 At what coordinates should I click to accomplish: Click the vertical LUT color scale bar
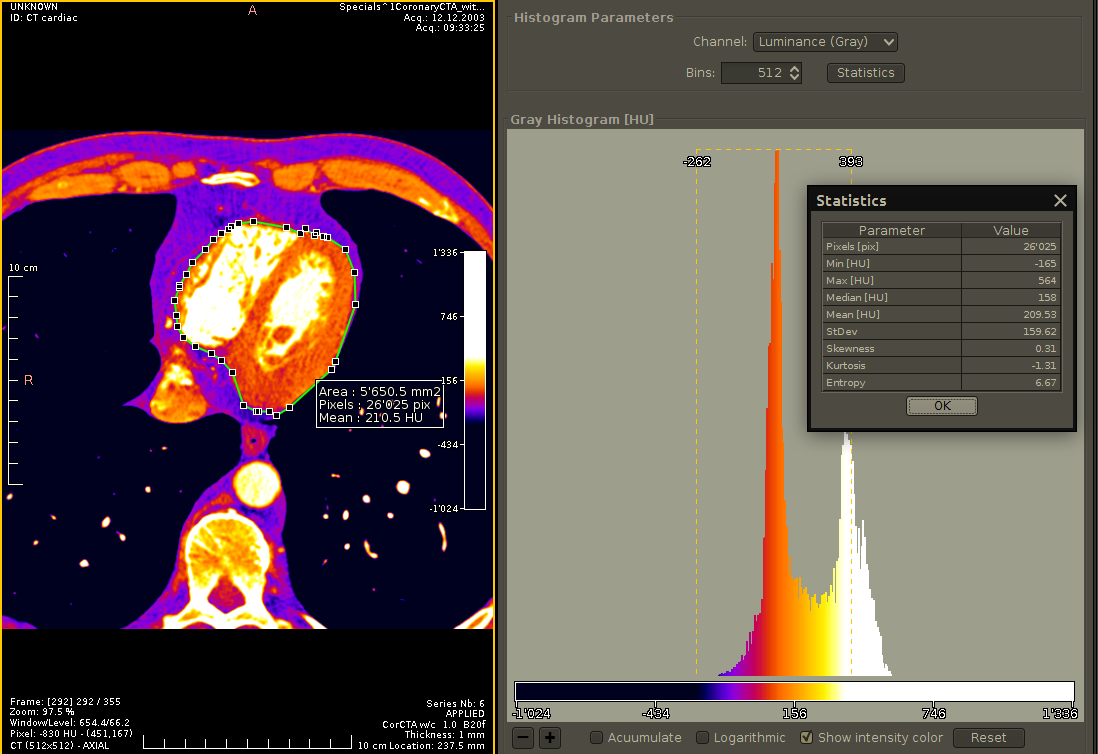pos(475,380)
